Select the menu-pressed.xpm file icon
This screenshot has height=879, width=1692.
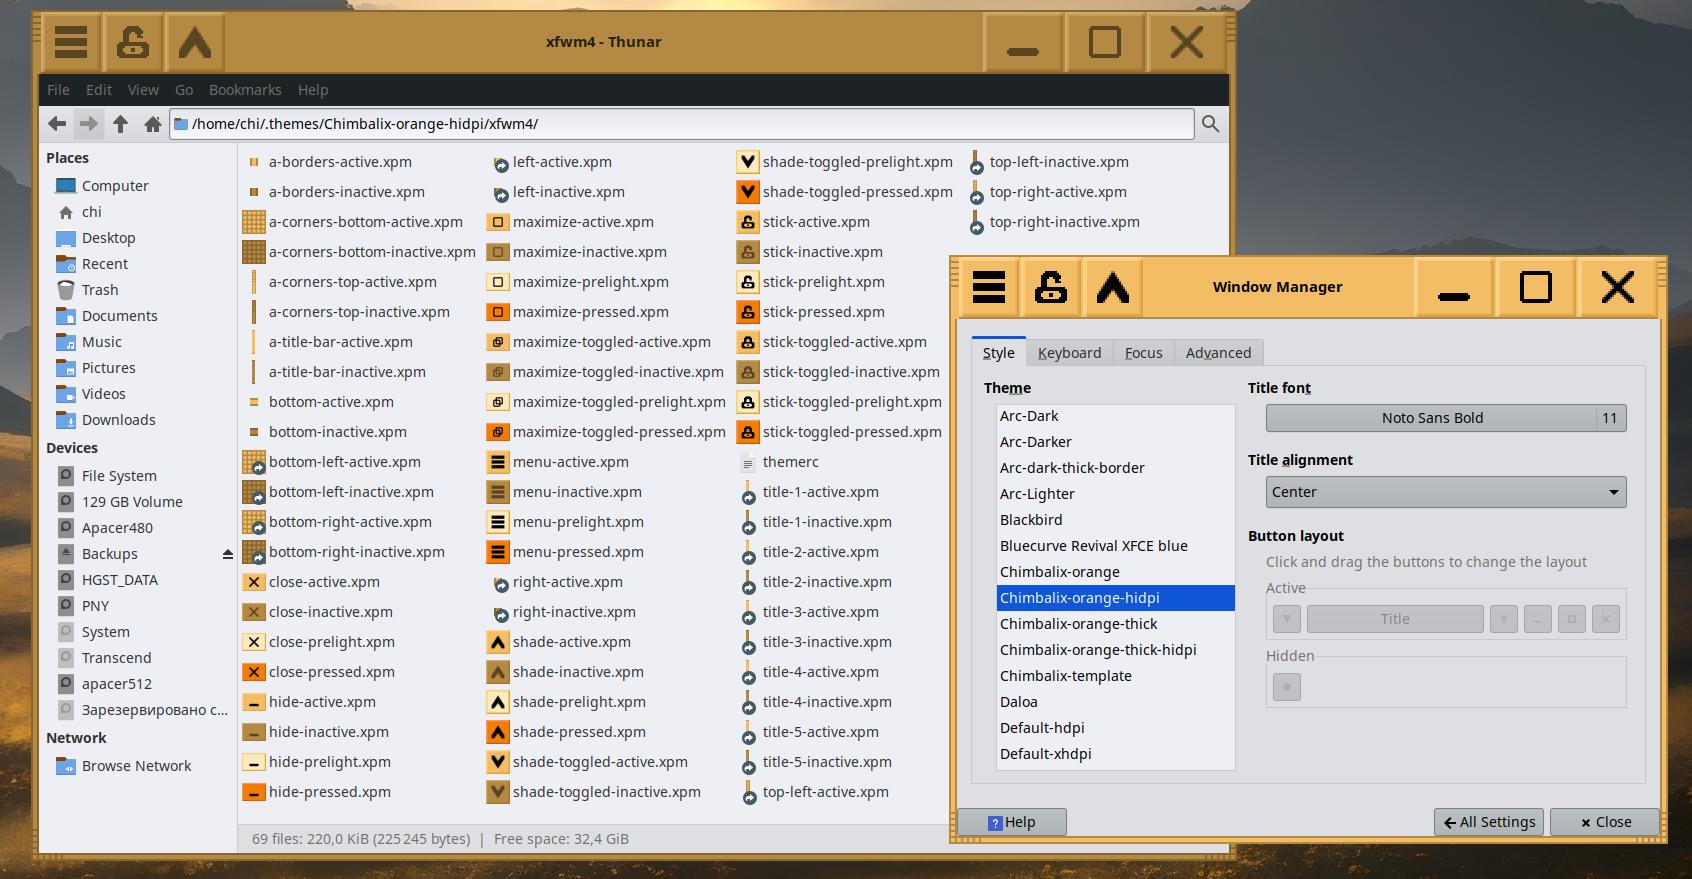pyautogui.click(x=498, y=552)
